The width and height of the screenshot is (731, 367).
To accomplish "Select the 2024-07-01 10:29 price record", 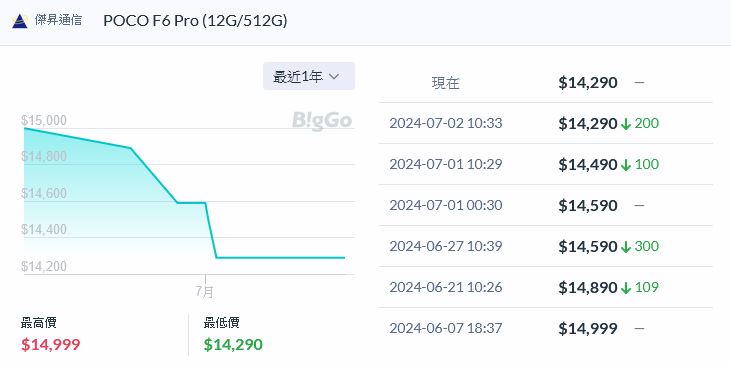I will pyautogui.click(x=545, y=164).
